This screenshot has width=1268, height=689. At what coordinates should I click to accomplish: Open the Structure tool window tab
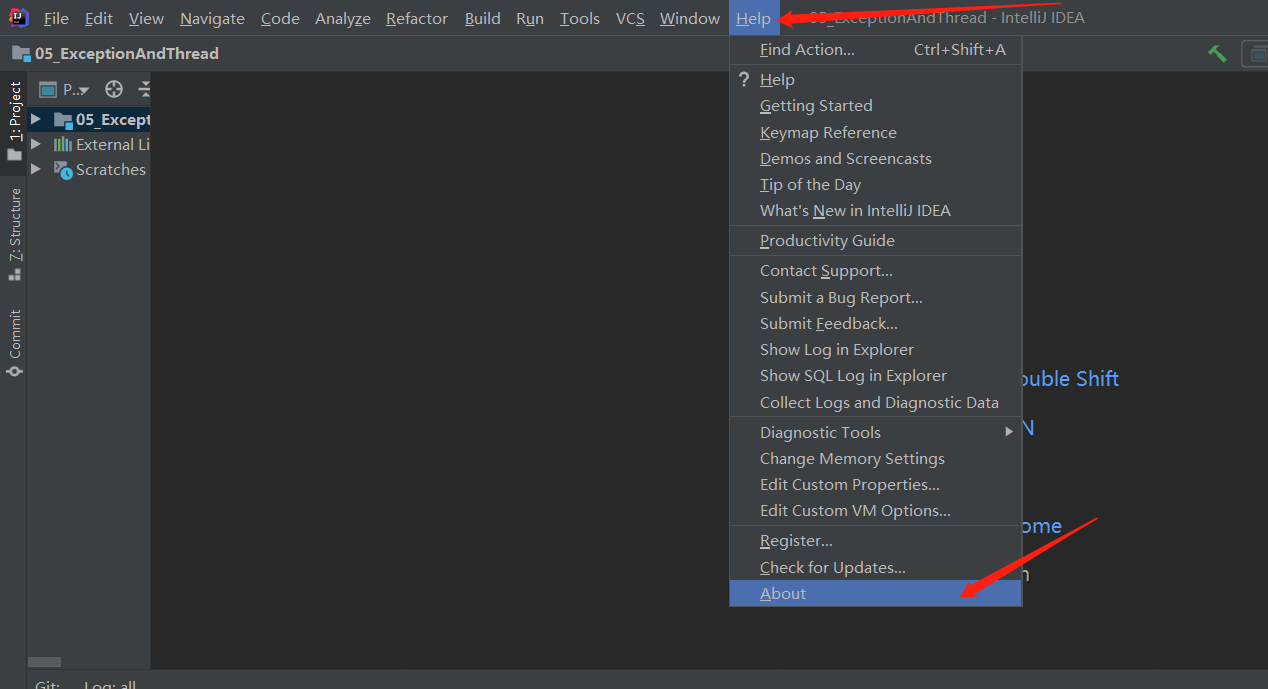(x=14, y=234)
